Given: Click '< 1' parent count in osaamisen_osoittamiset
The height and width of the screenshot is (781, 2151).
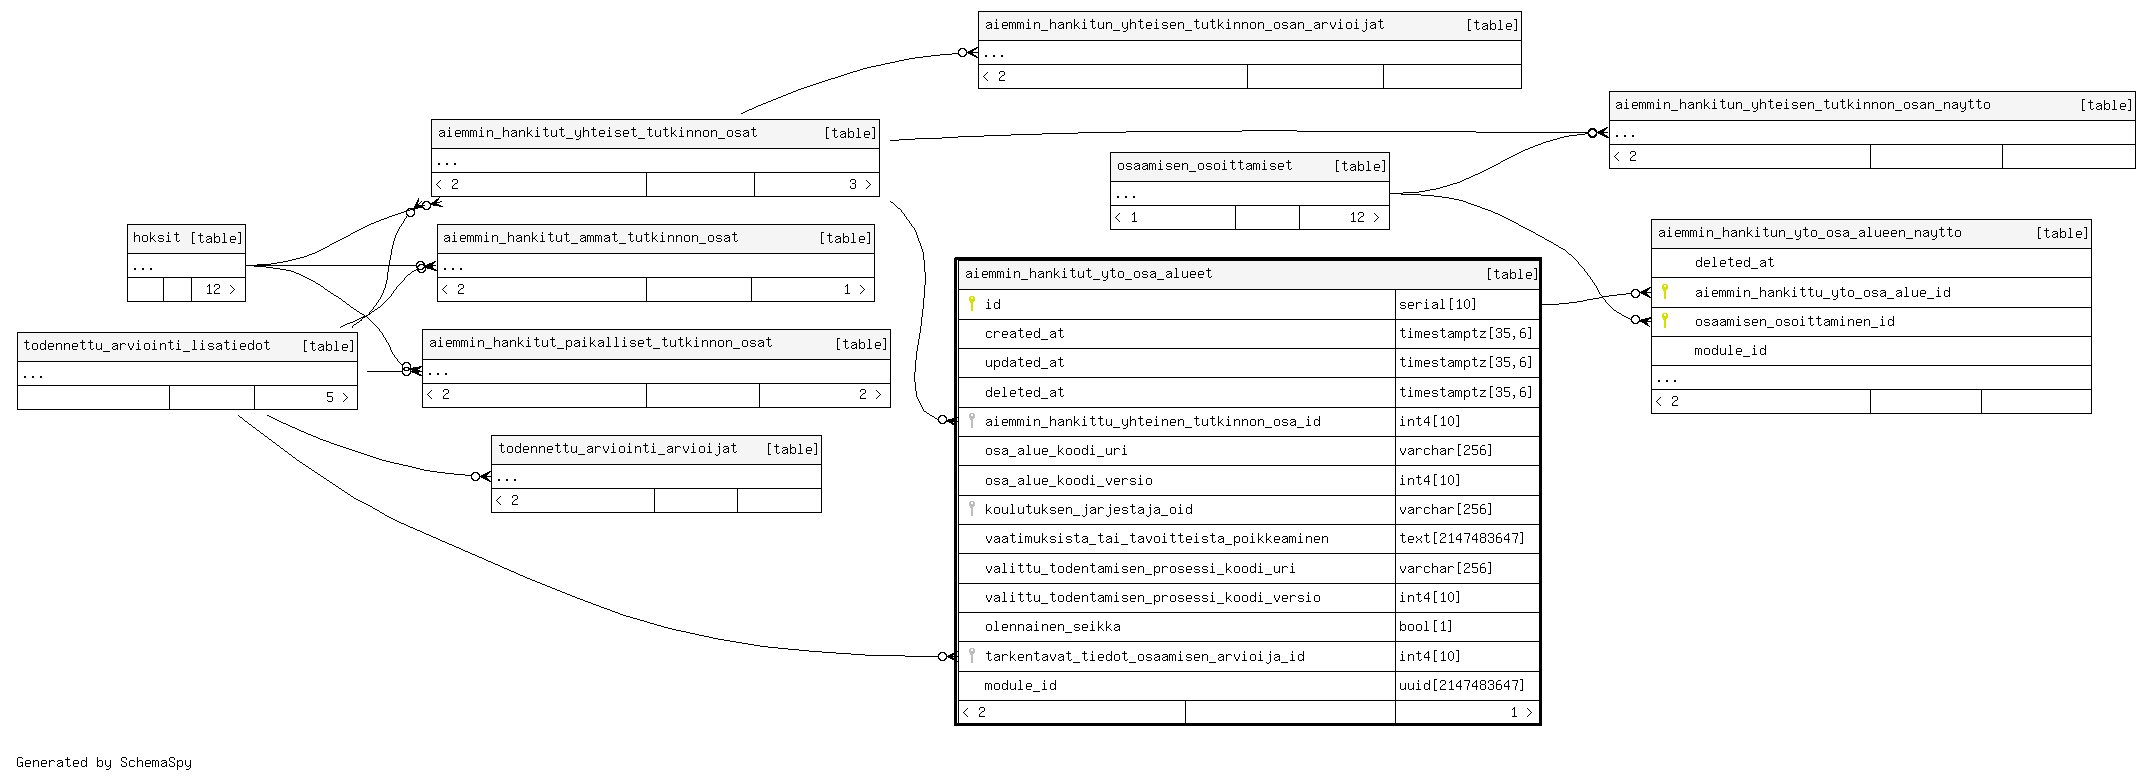Looking at the screenshot, I should click(x=1126, y=217).
